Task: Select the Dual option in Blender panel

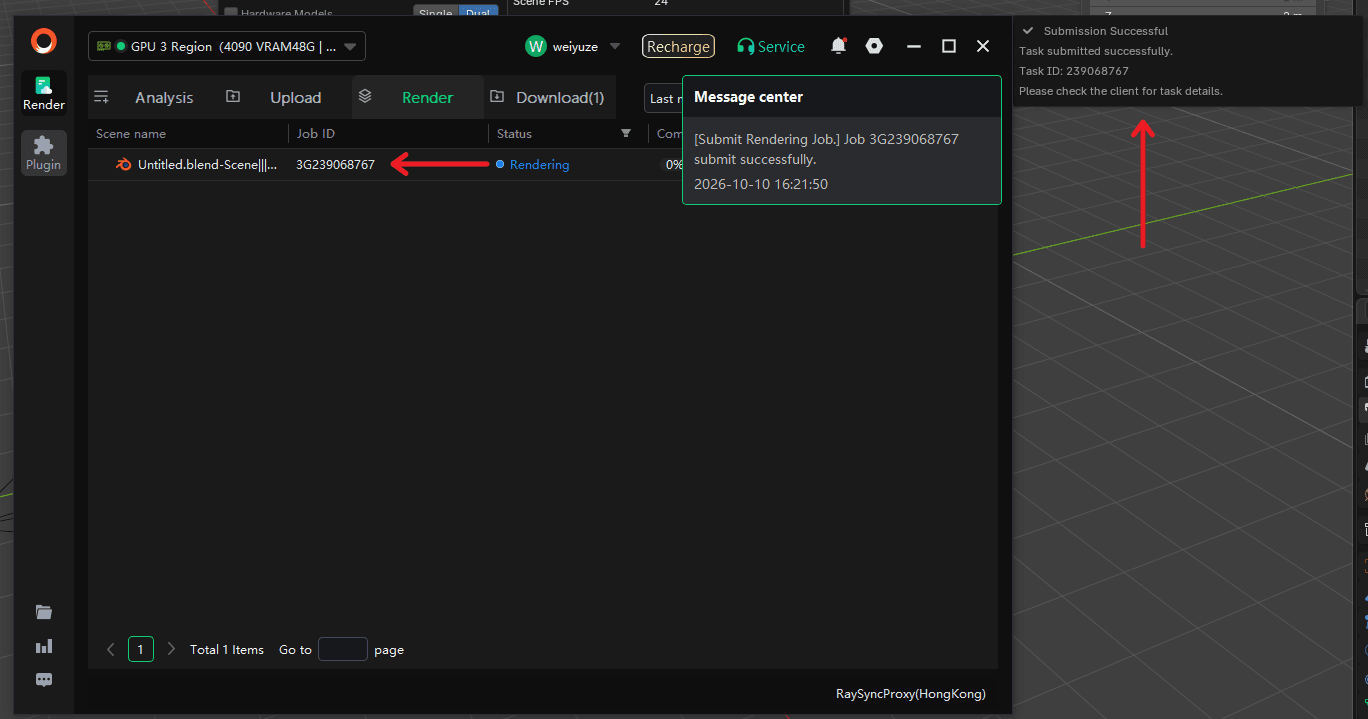Action: [x=477, y=13]
